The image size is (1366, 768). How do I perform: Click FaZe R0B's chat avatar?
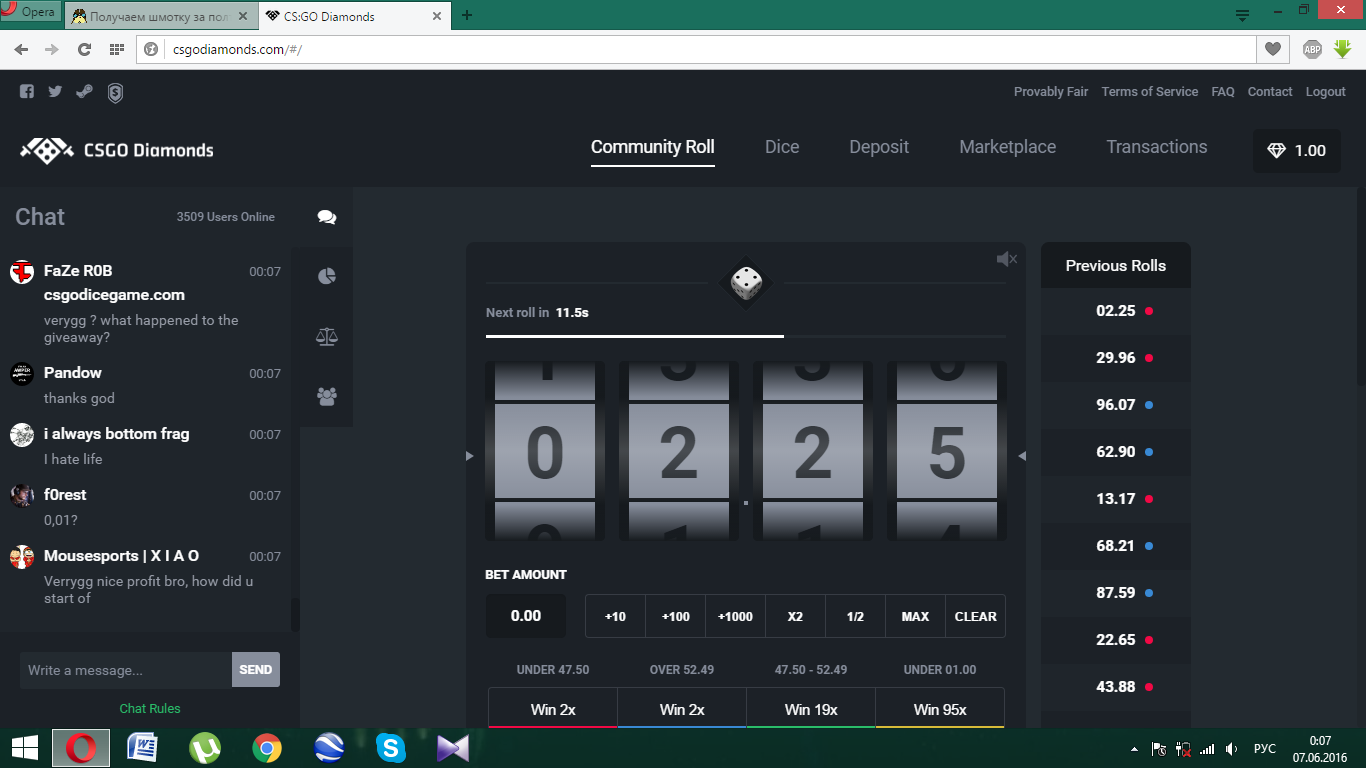pos(22,271)
